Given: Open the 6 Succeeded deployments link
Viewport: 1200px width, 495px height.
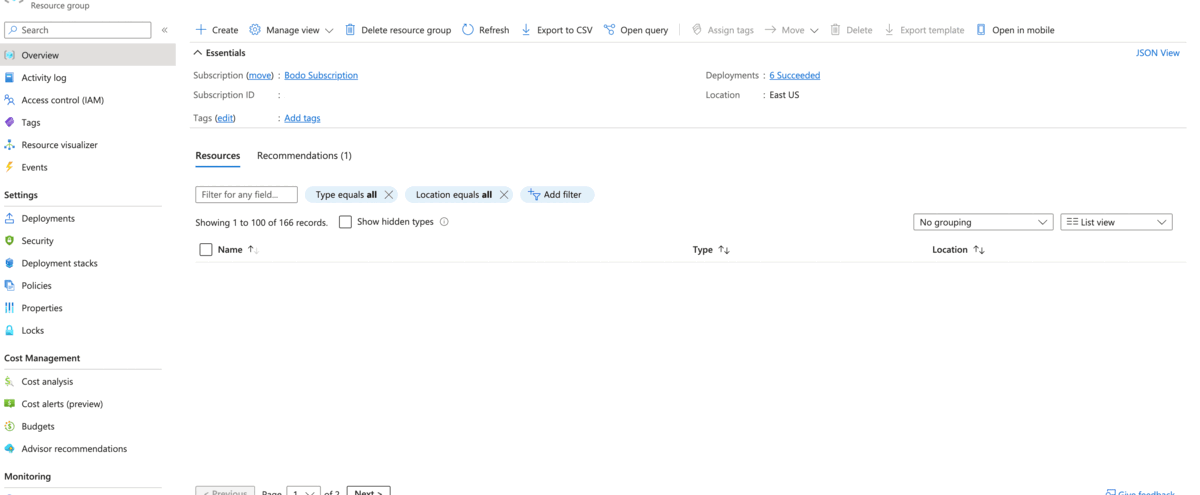Looking at the screenshot, I should (794, 75).
